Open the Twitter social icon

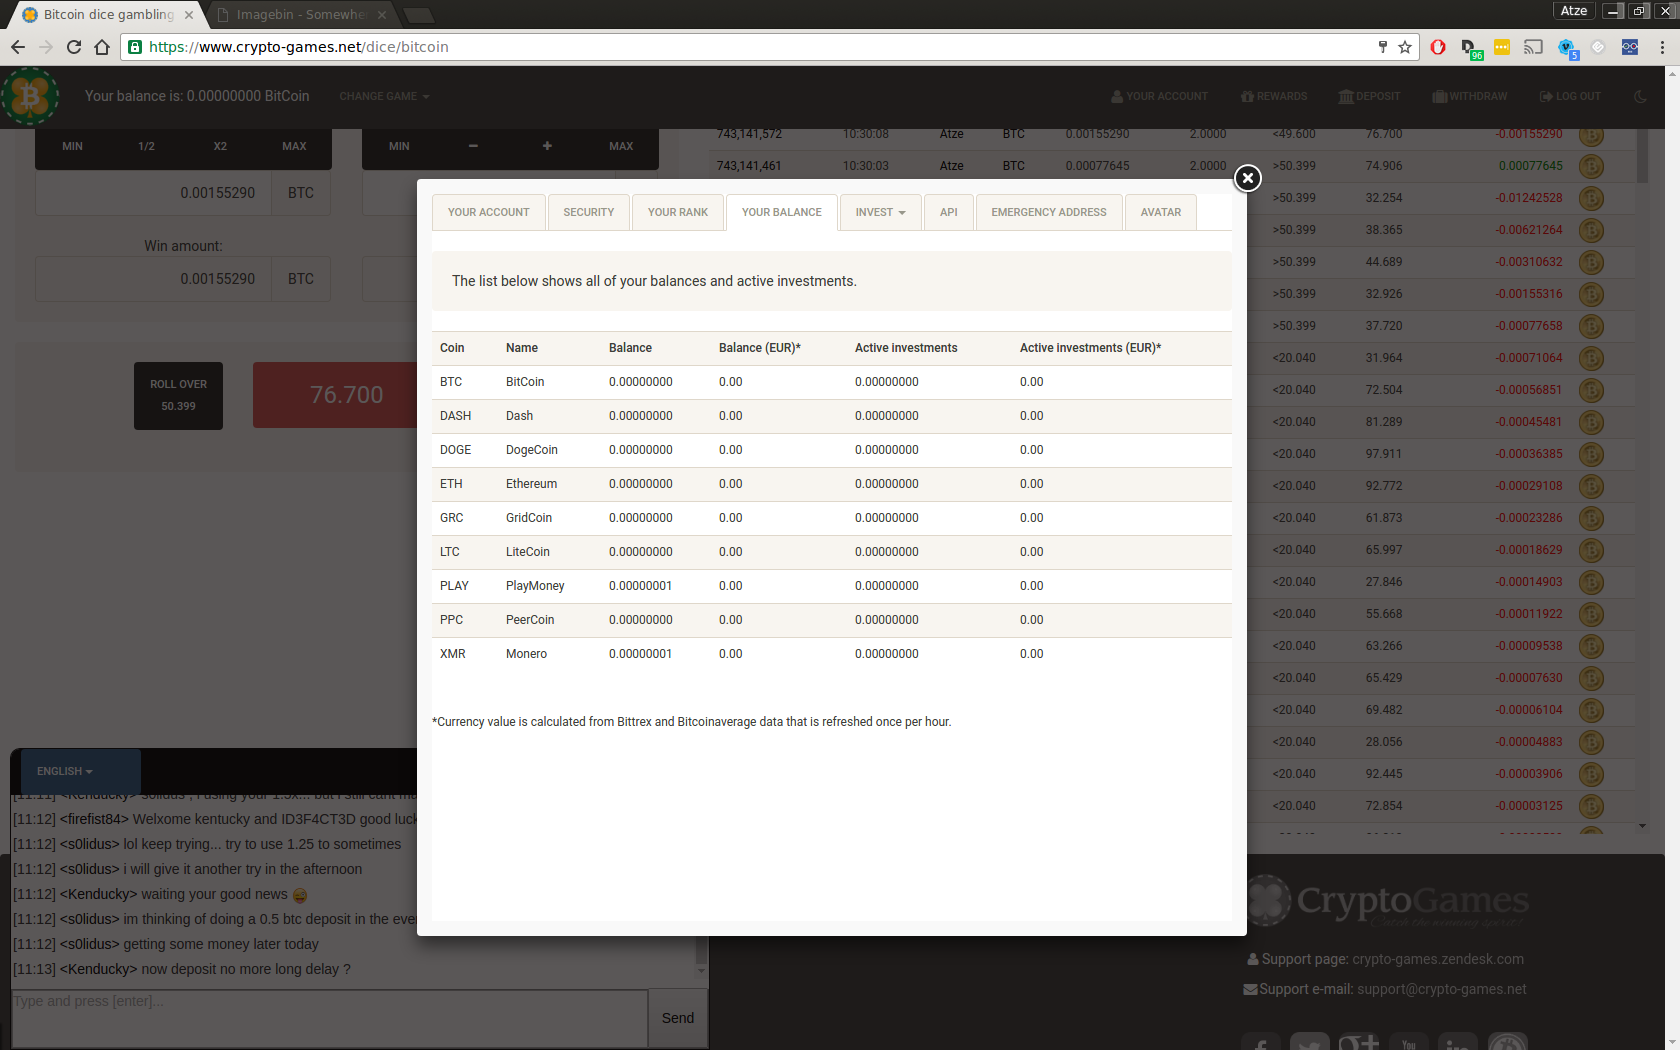[x=1309, y=1041]
